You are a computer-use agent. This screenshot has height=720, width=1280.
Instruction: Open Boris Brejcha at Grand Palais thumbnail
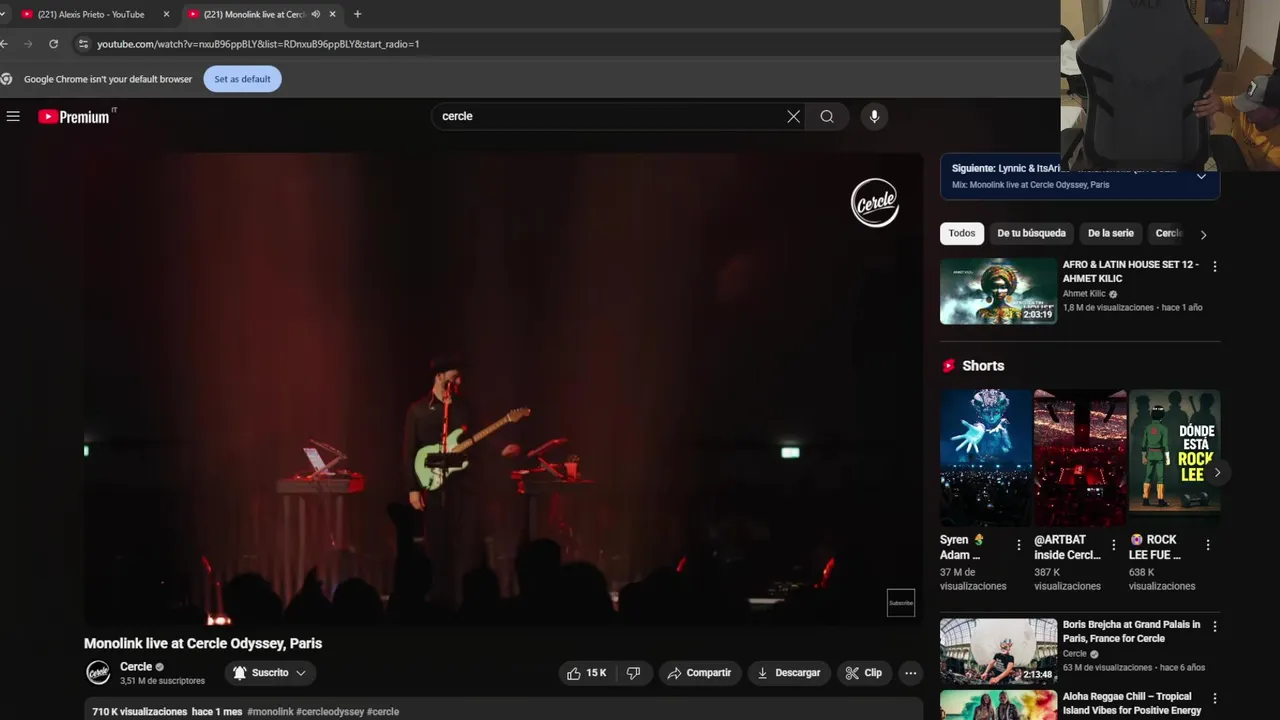998,651
